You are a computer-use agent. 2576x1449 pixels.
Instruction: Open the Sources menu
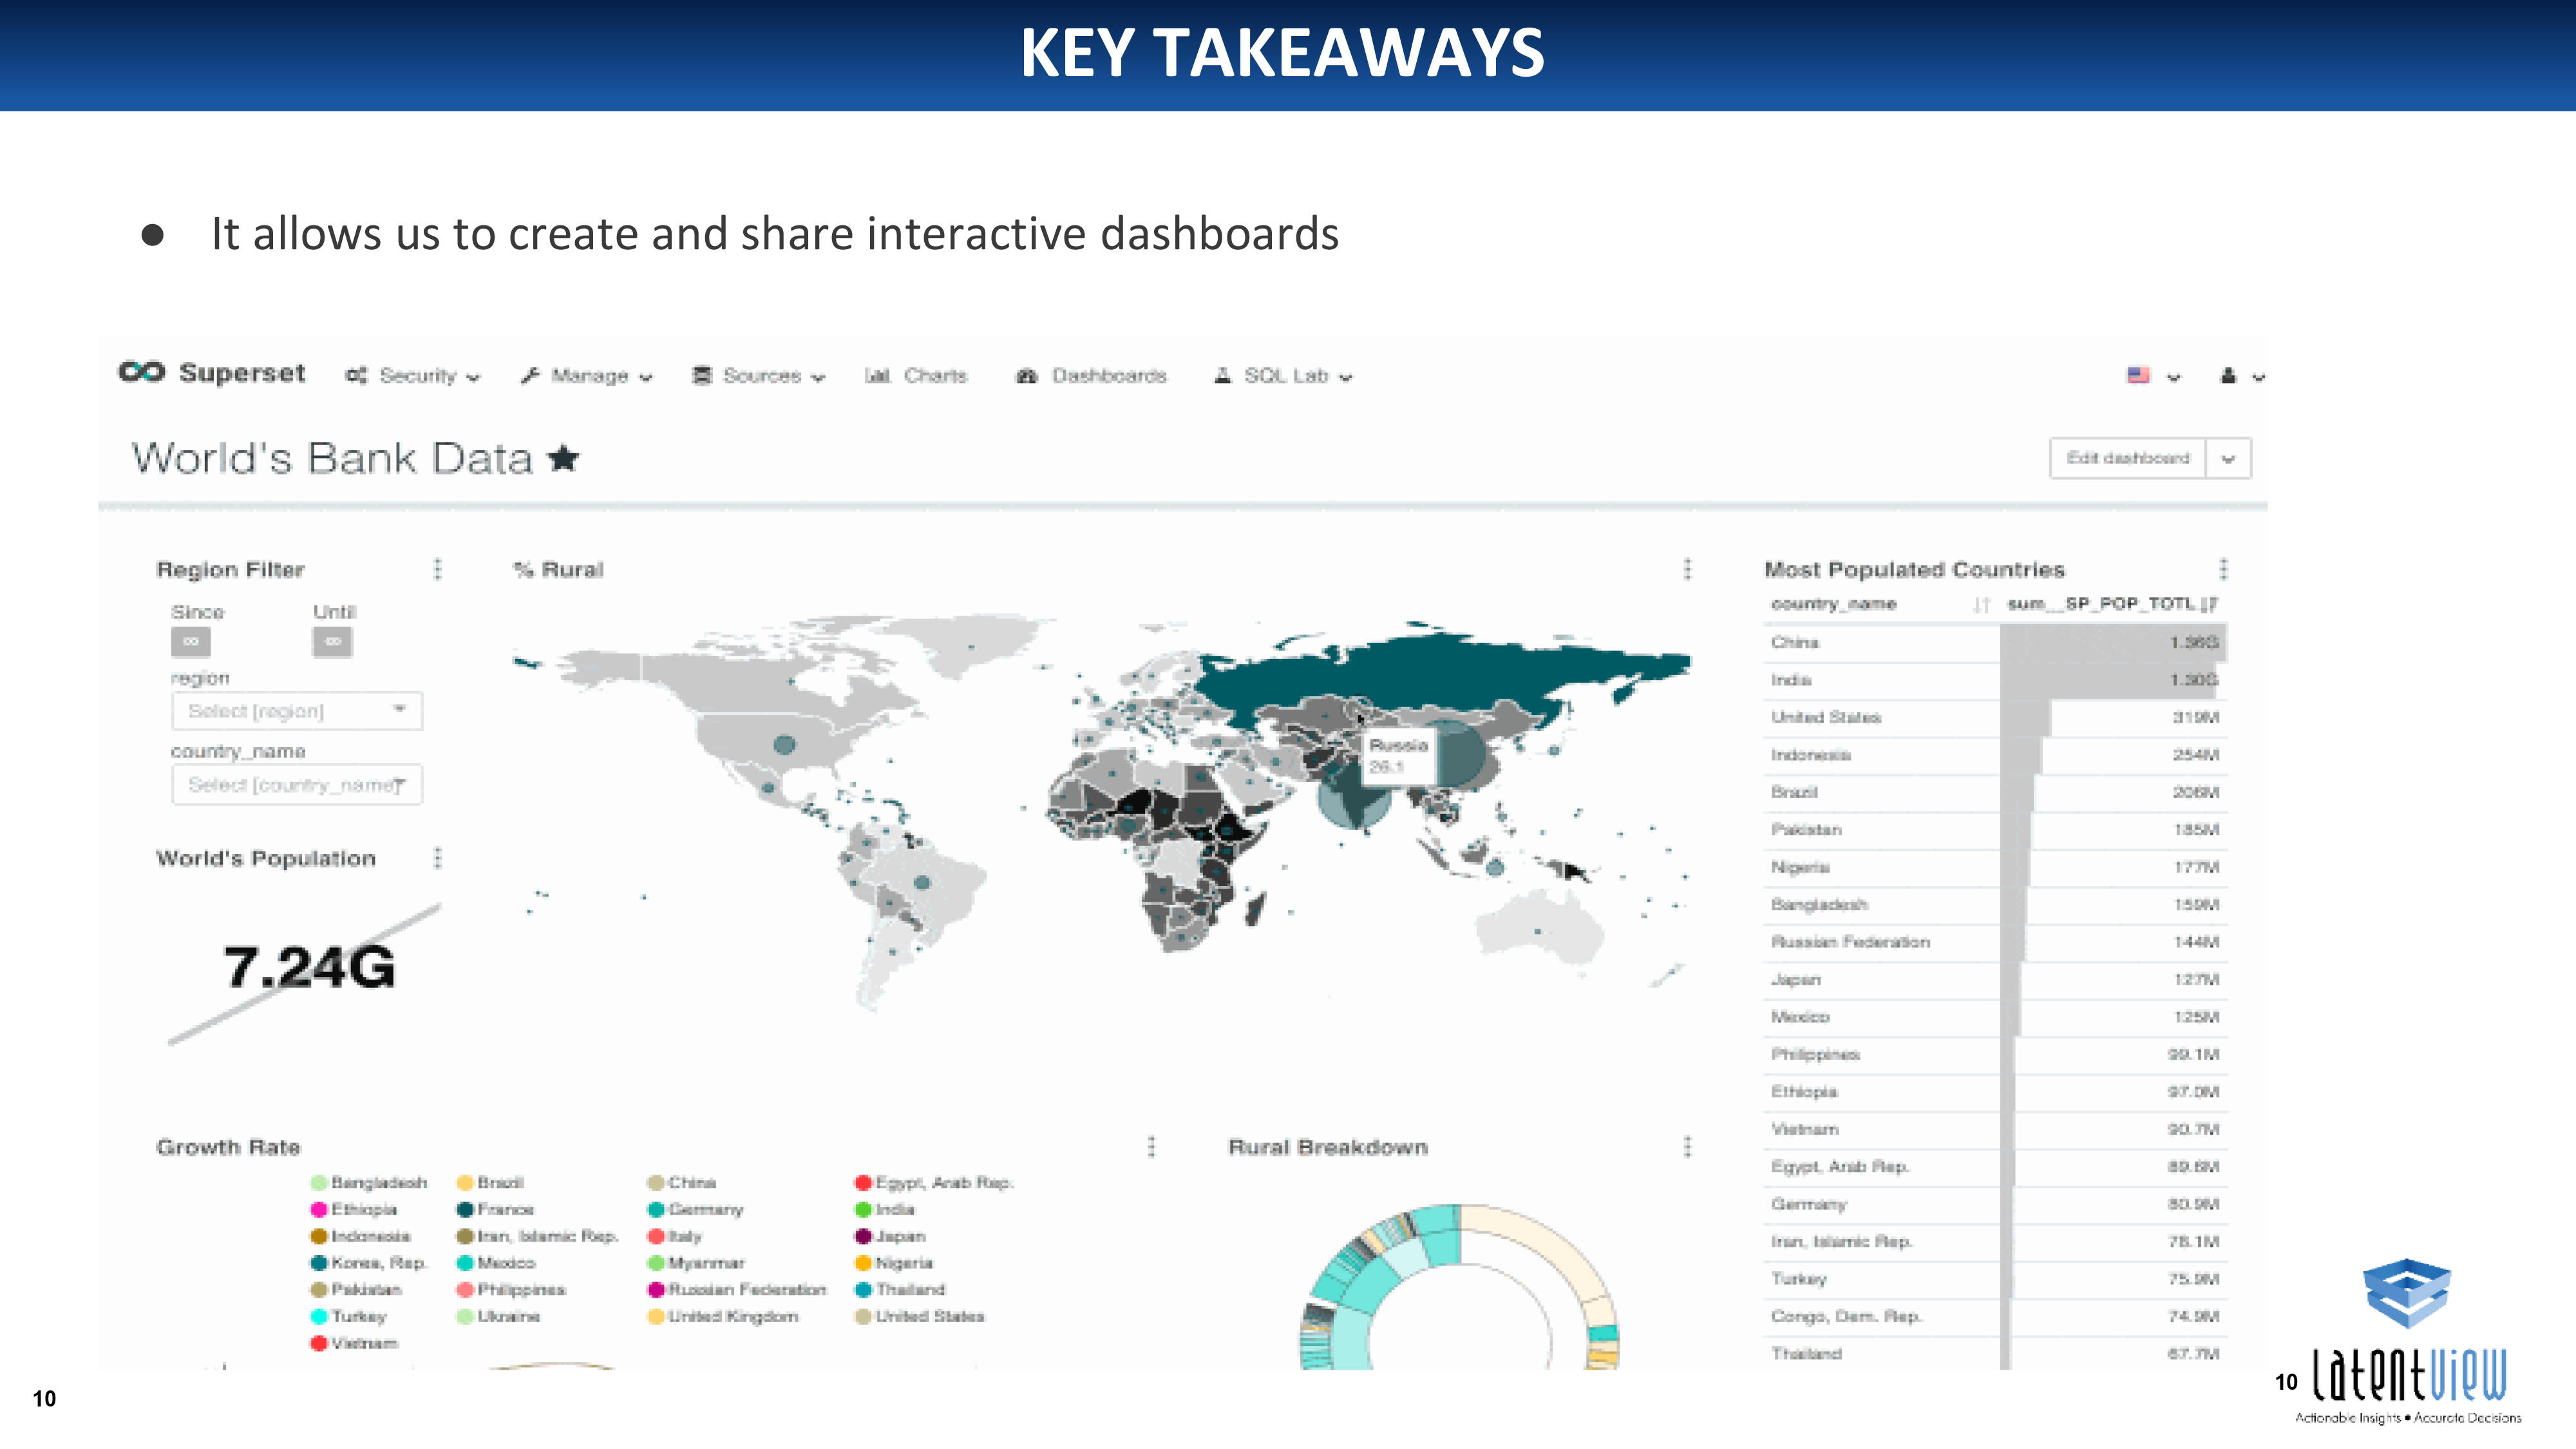pos(758,376)
